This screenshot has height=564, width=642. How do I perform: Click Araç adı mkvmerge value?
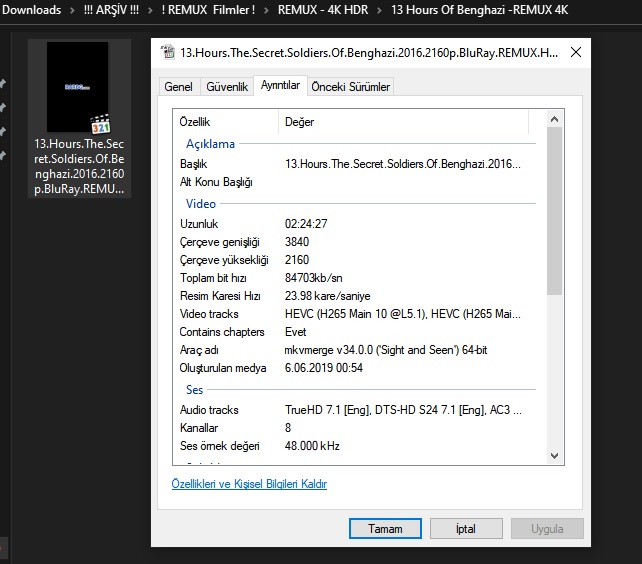pos(386,350)
